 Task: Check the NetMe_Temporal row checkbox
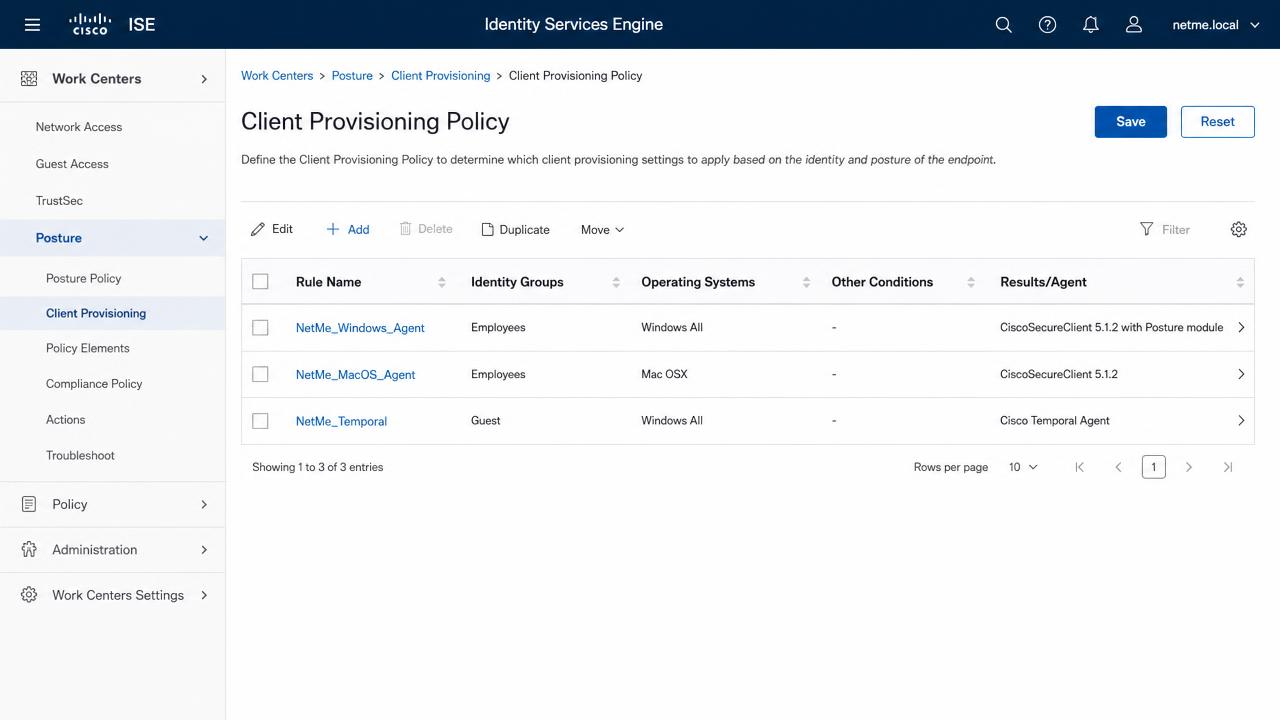tap(261, 421)
